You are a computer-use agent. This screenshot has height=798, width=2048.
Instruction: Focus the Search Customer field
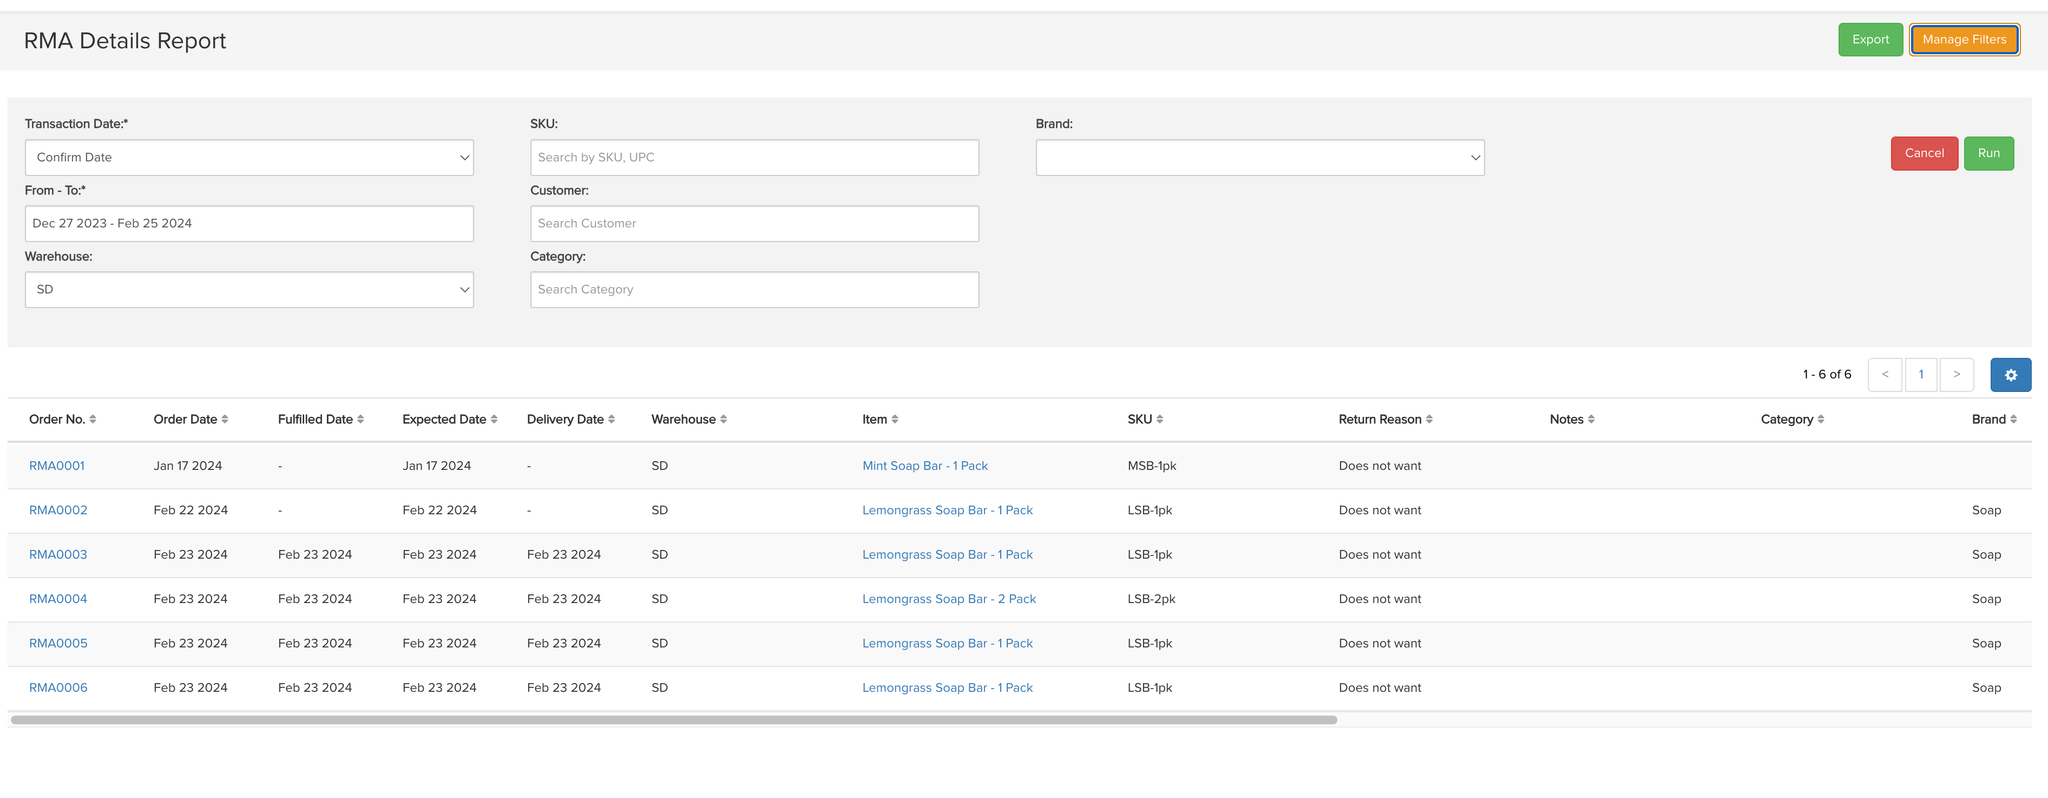tap(754, 224)
